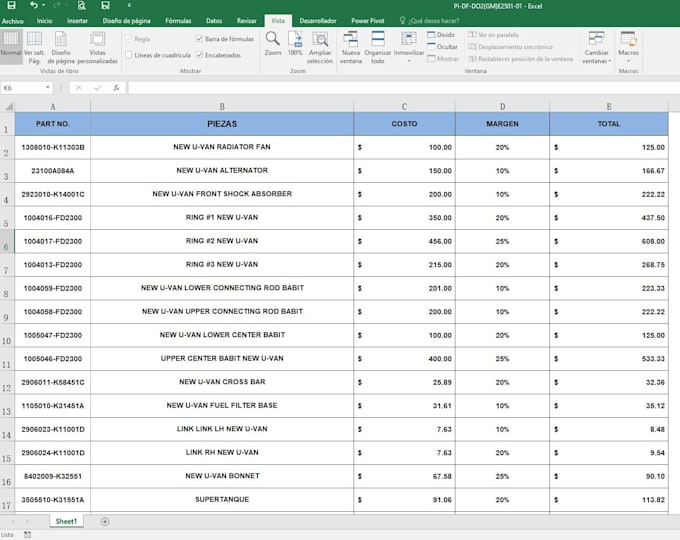Click the Select All corner triangle
The width and height of the screenshot is (680, 540).
(8, 106)
